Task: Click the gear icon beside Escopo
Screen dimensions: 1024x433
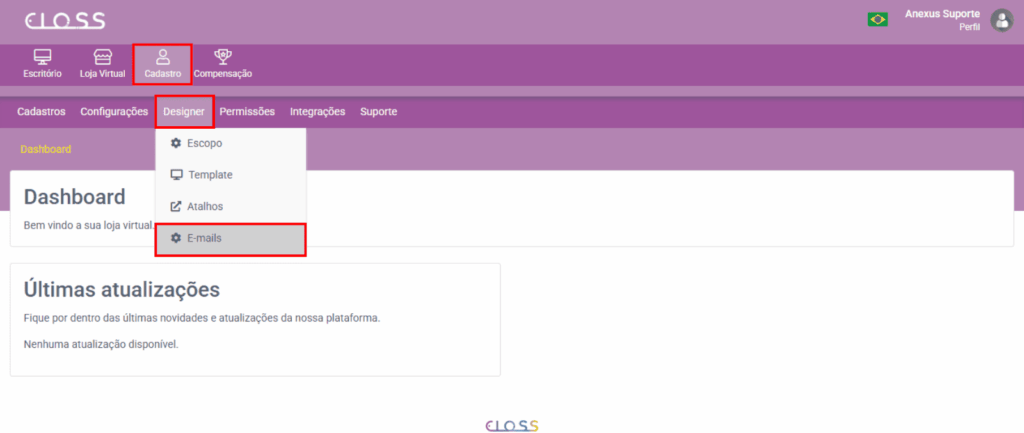Action: coord(176,143)
